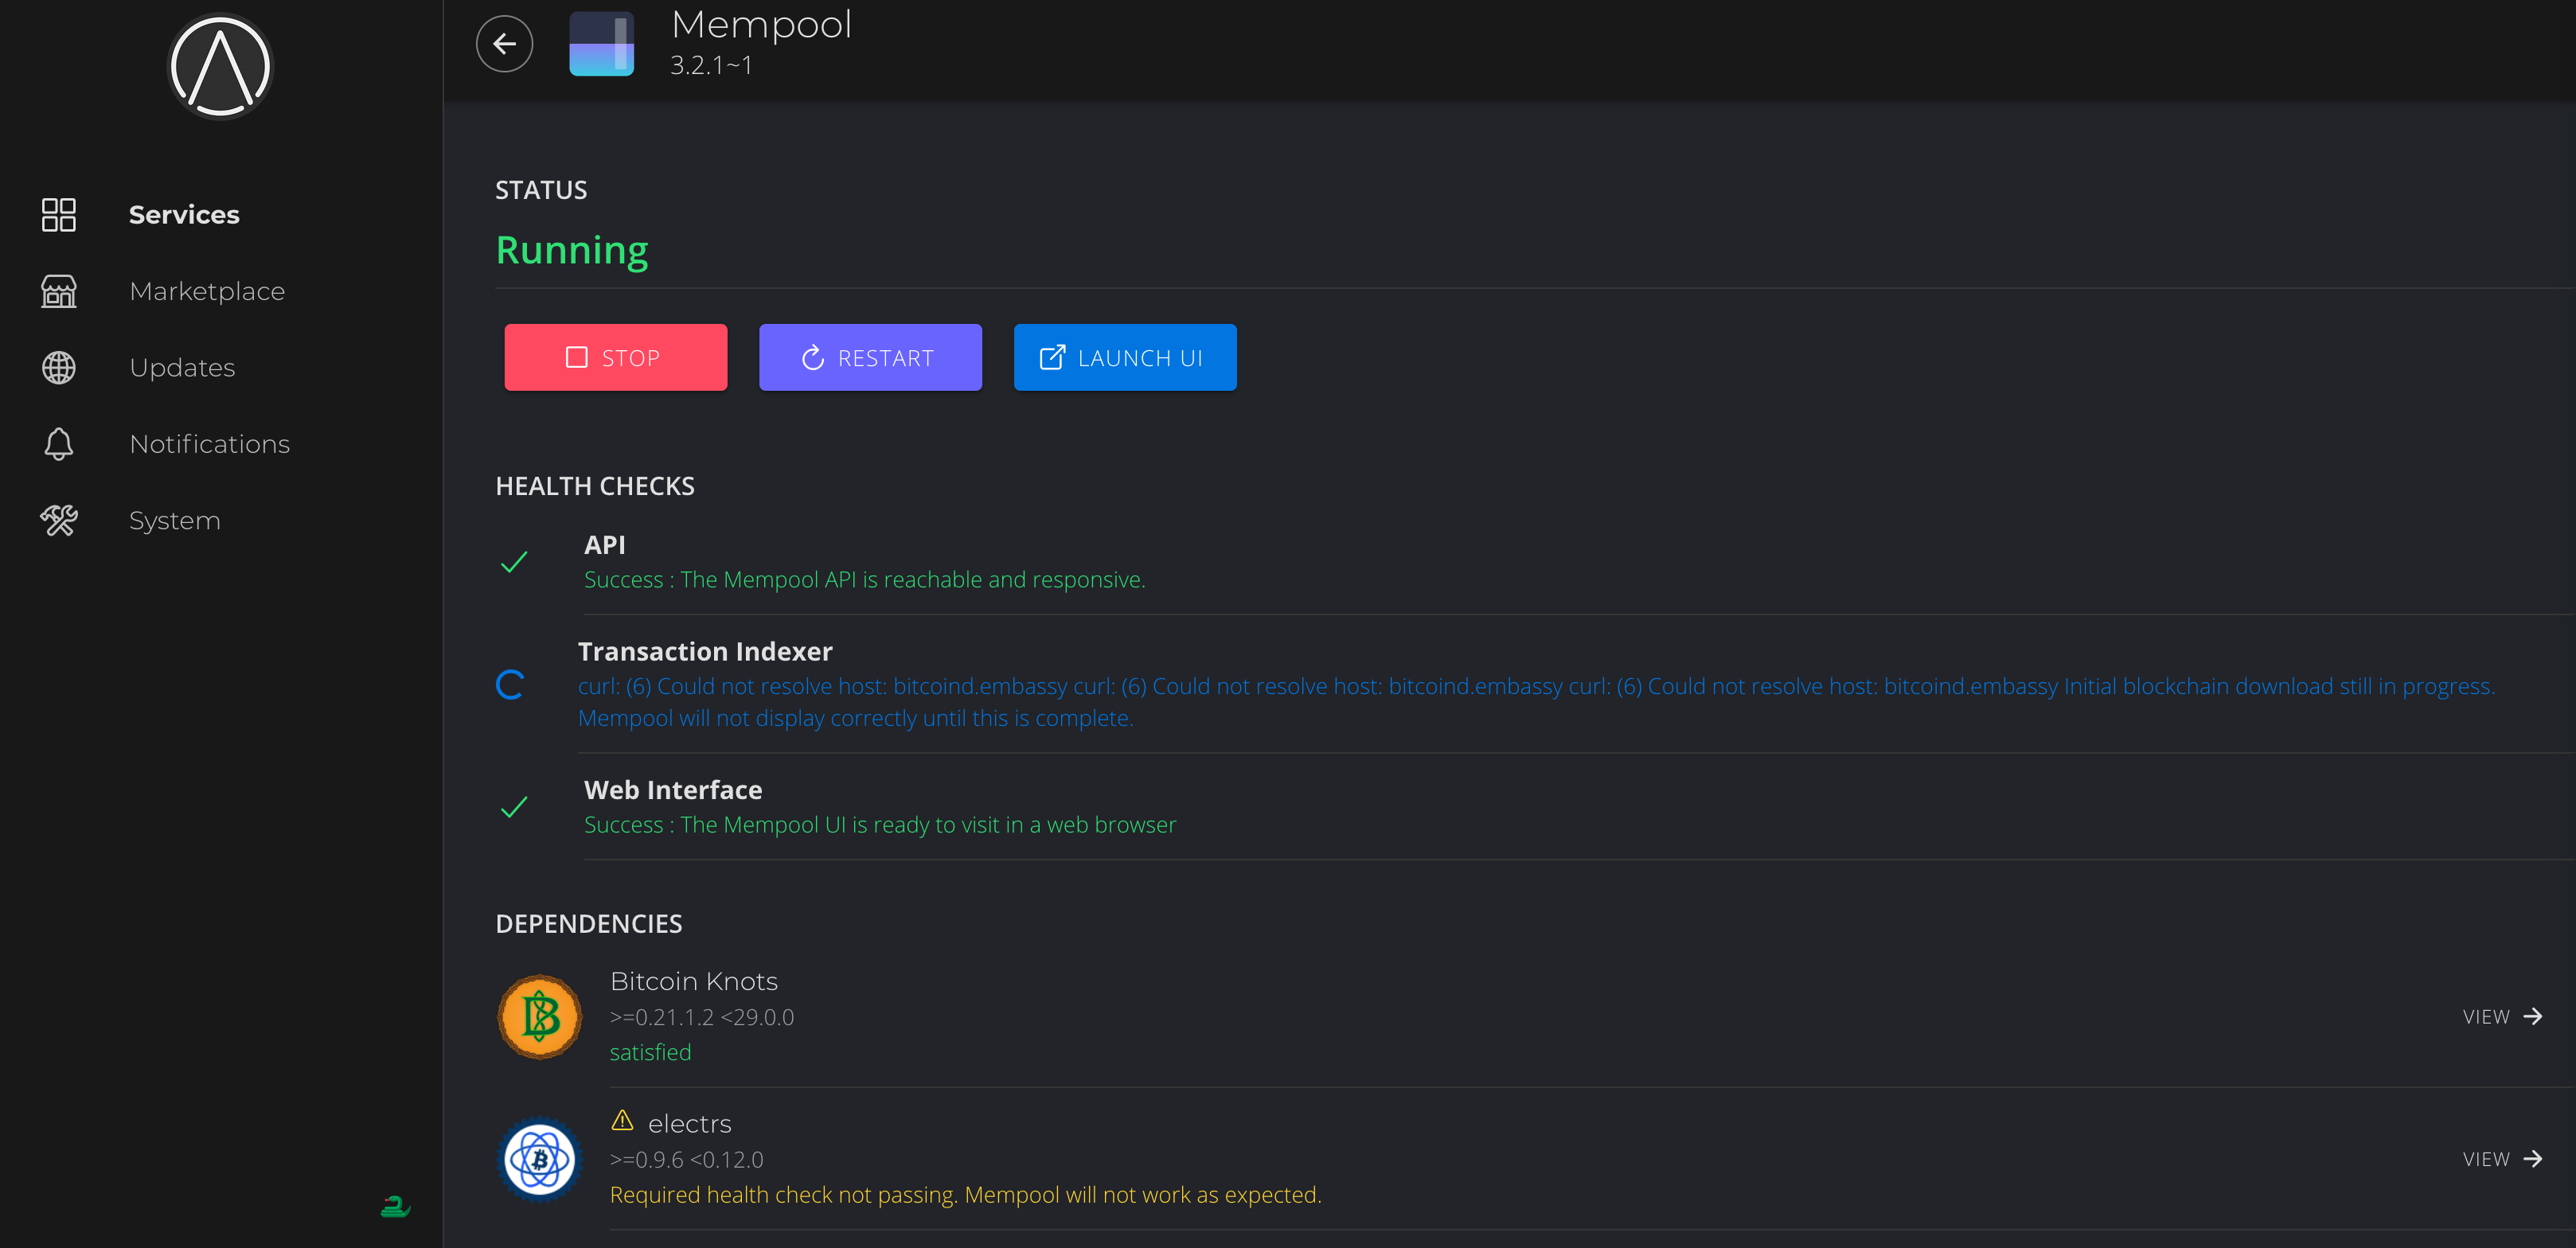Image resolution: width=2576 pixels, height=1248 pixels.
Task: Click 'Required health check not passing' message
Action: point(966,1195)
